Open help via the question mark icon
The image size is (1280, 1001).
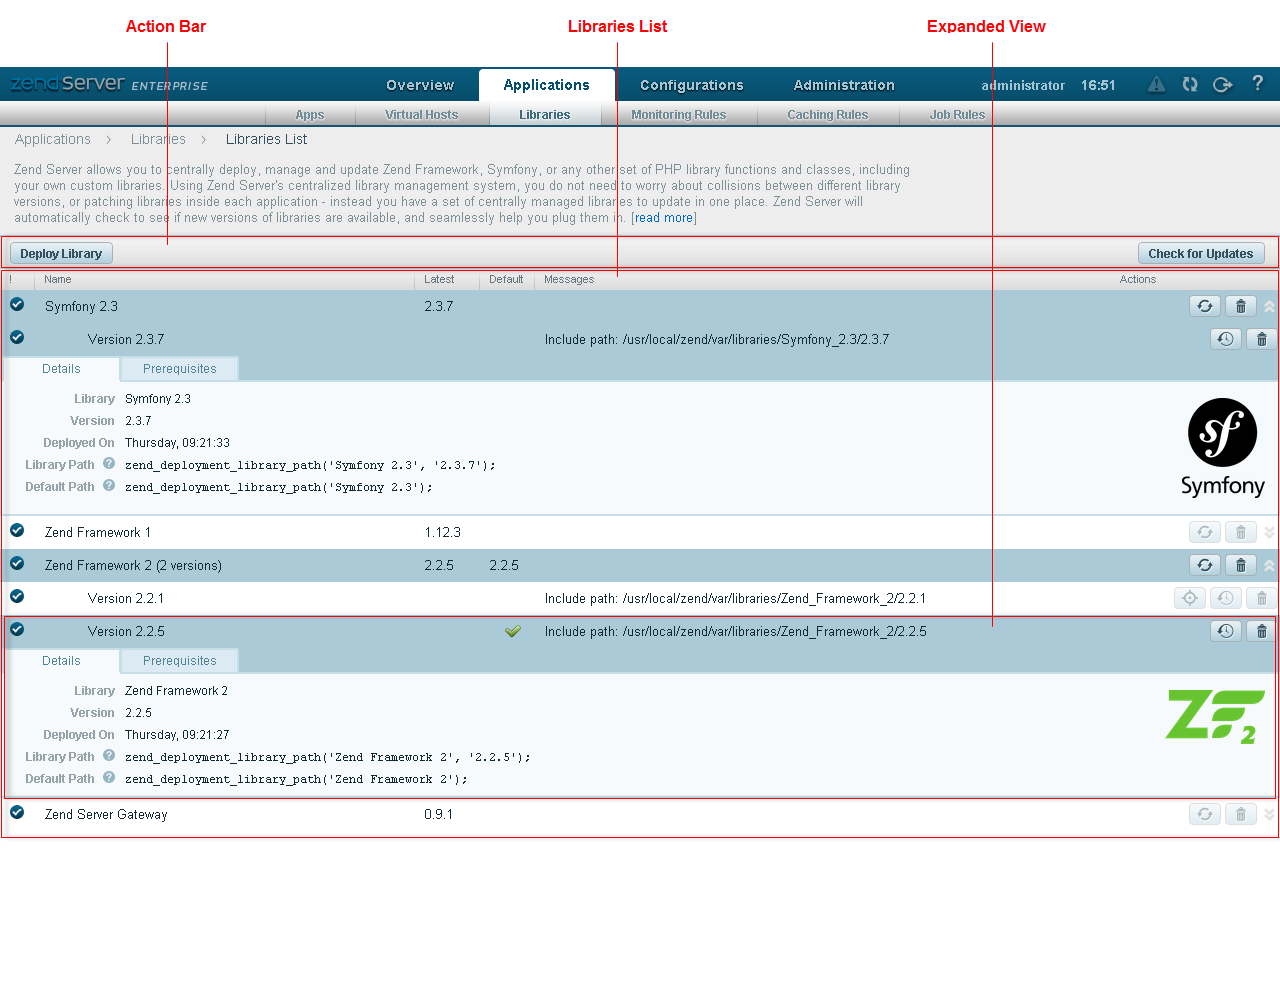point(1258,84)
